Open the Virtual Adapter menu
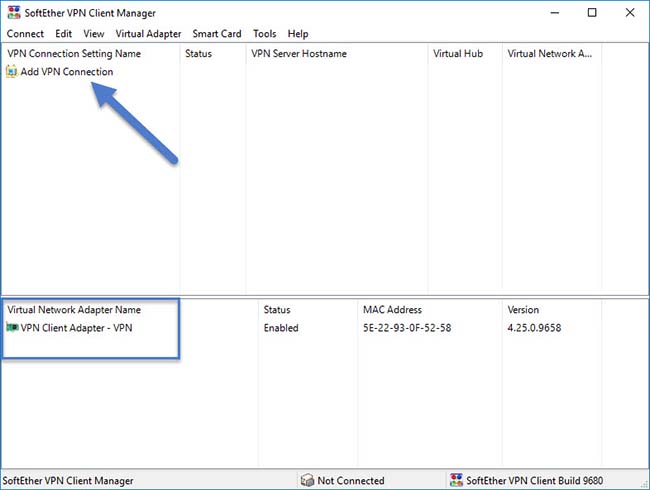 (148, 34)
